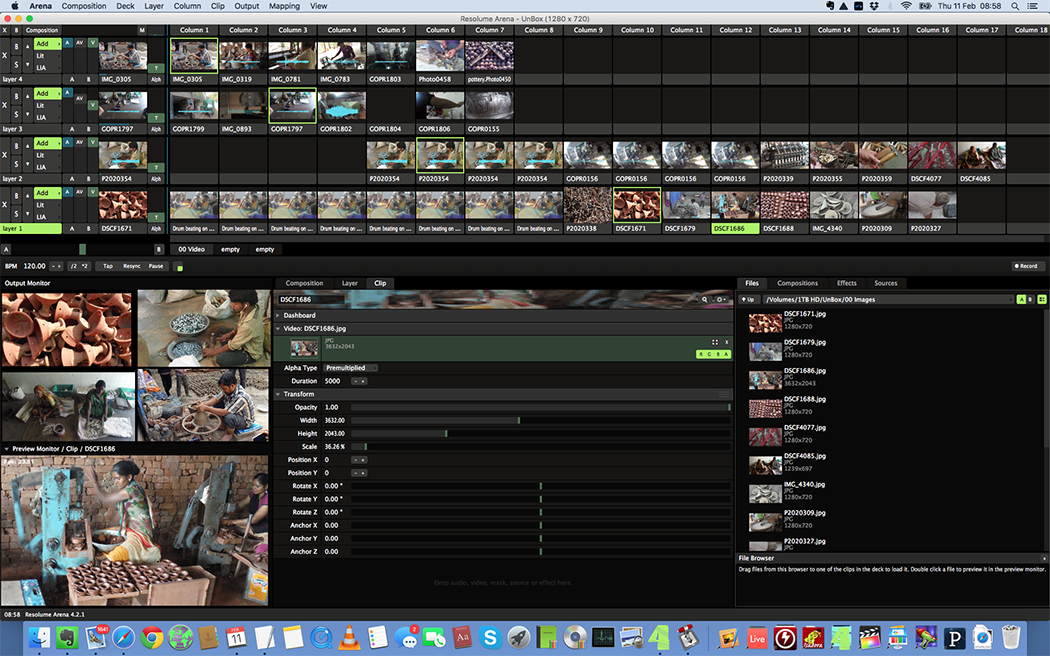
Task: Click the fullscreen-fit icon for the DSCF1686.jpg video
Action: click(714, 342)
